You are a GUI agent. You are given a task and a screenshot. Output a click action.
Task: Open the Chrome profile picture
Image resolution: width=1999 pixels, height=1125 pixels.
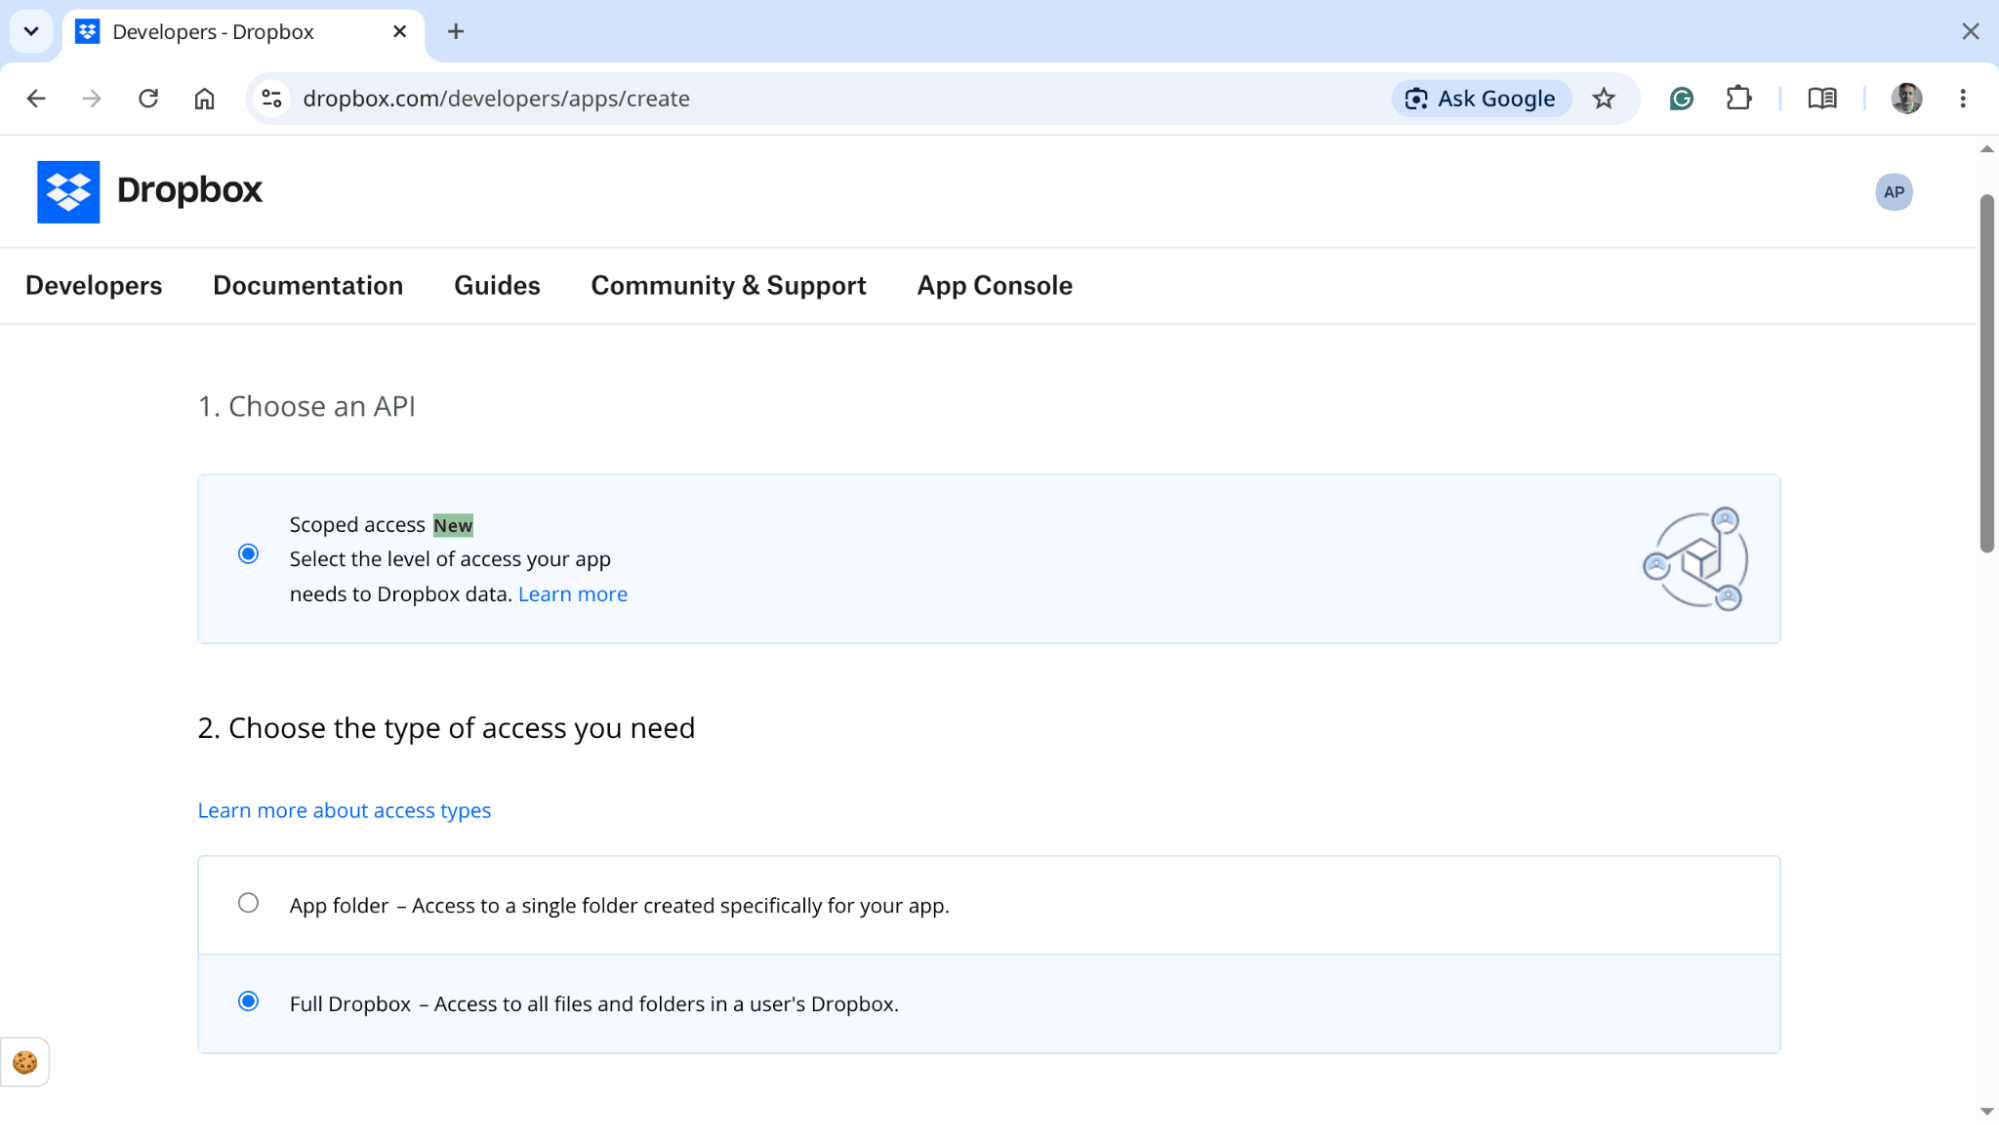point(1906,98)
